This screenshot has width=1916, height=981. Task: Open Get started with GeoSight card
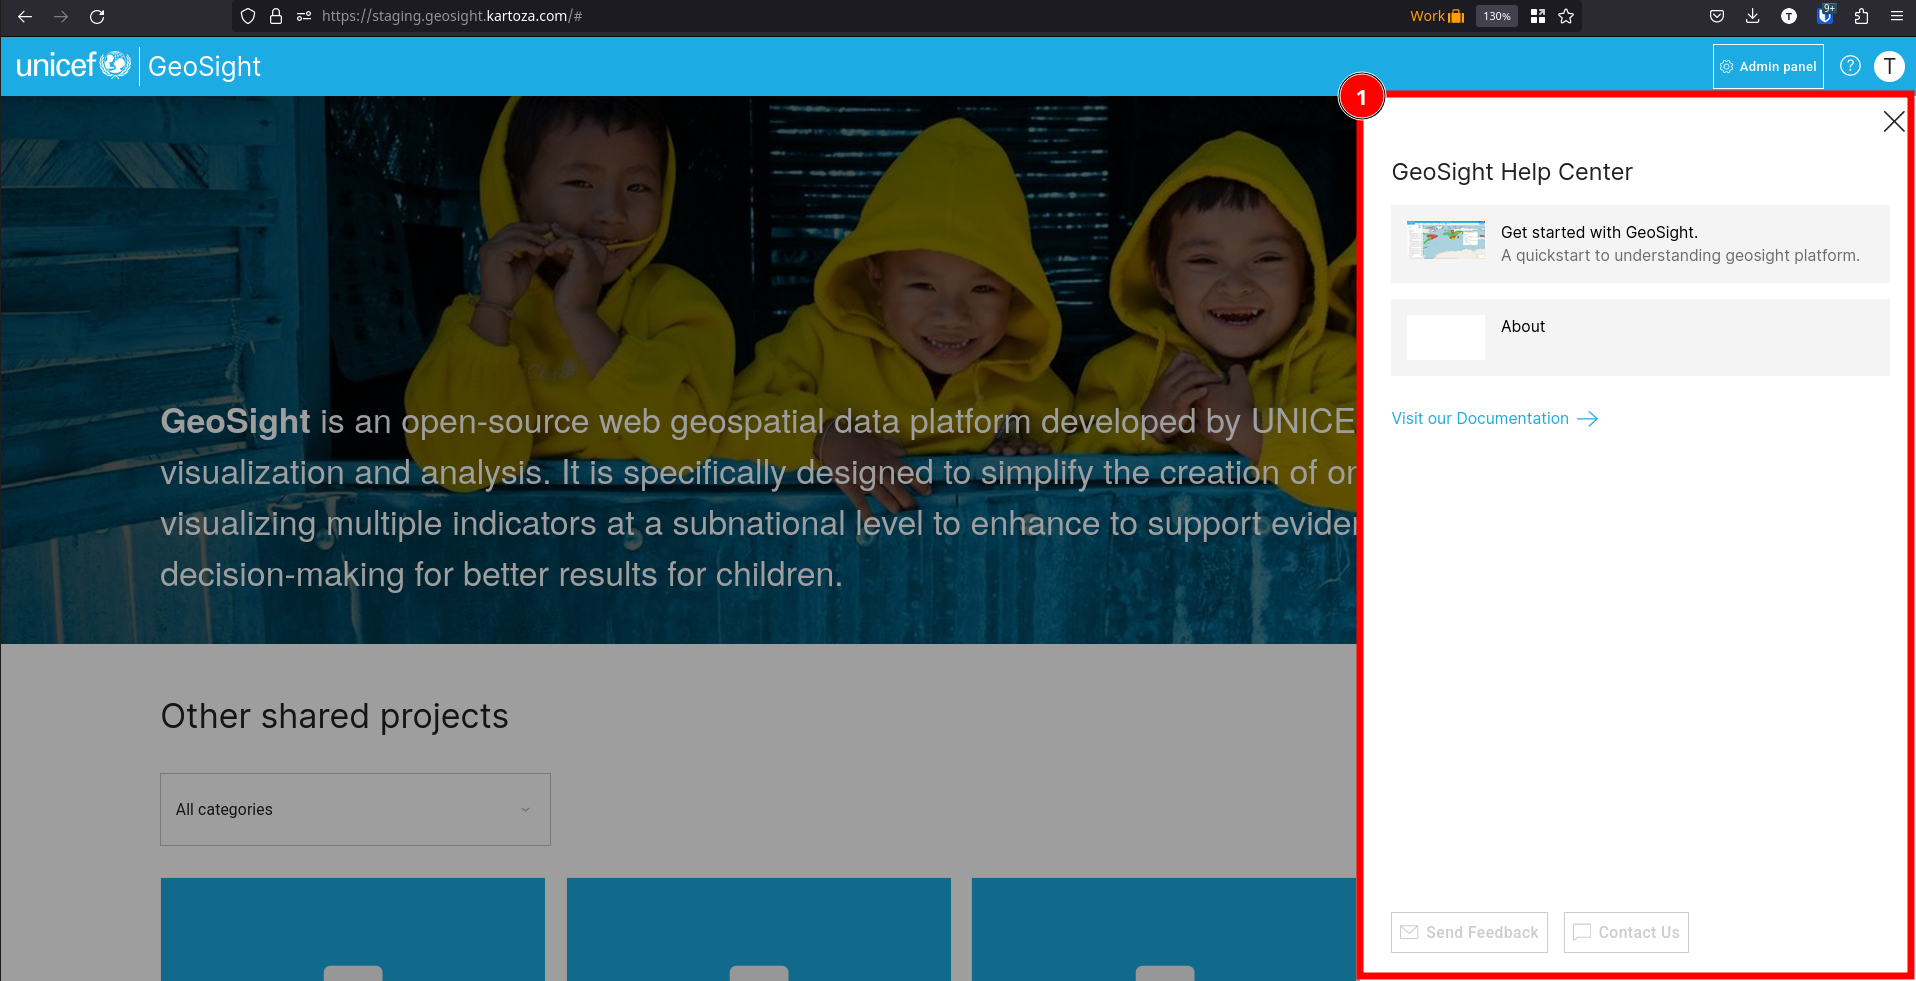[x=1640, y=244]
